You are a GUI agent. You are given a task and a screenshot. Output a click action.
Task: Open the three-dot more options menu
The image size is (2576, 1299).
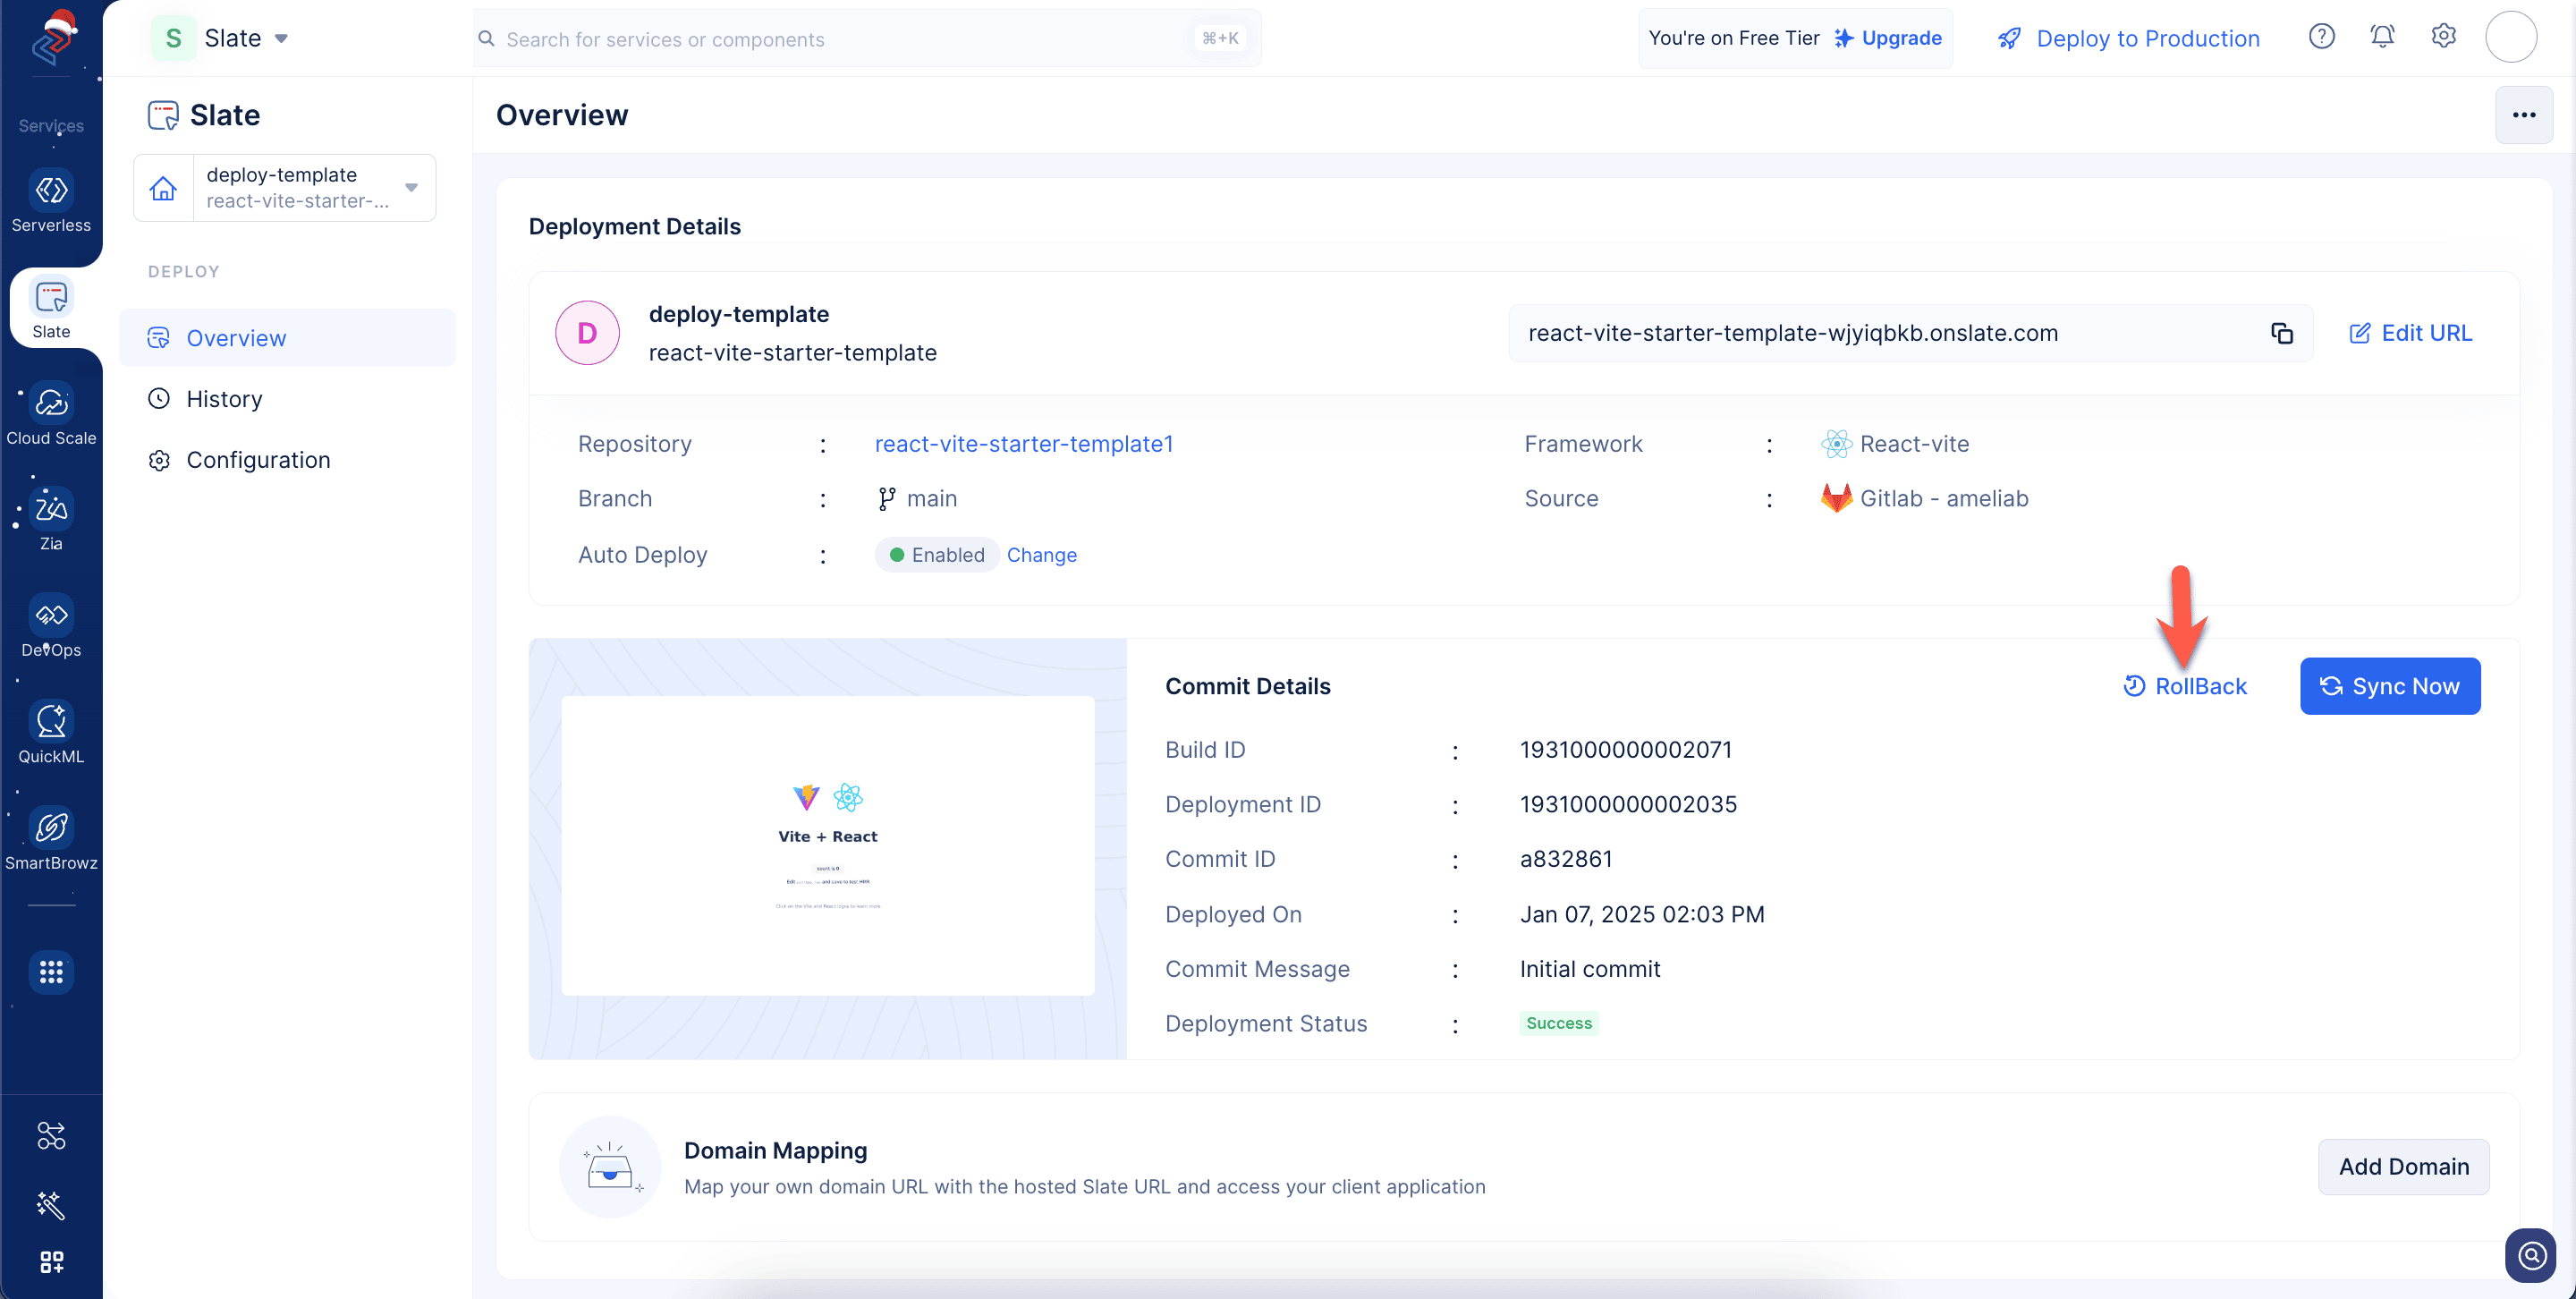[2523, 115]
